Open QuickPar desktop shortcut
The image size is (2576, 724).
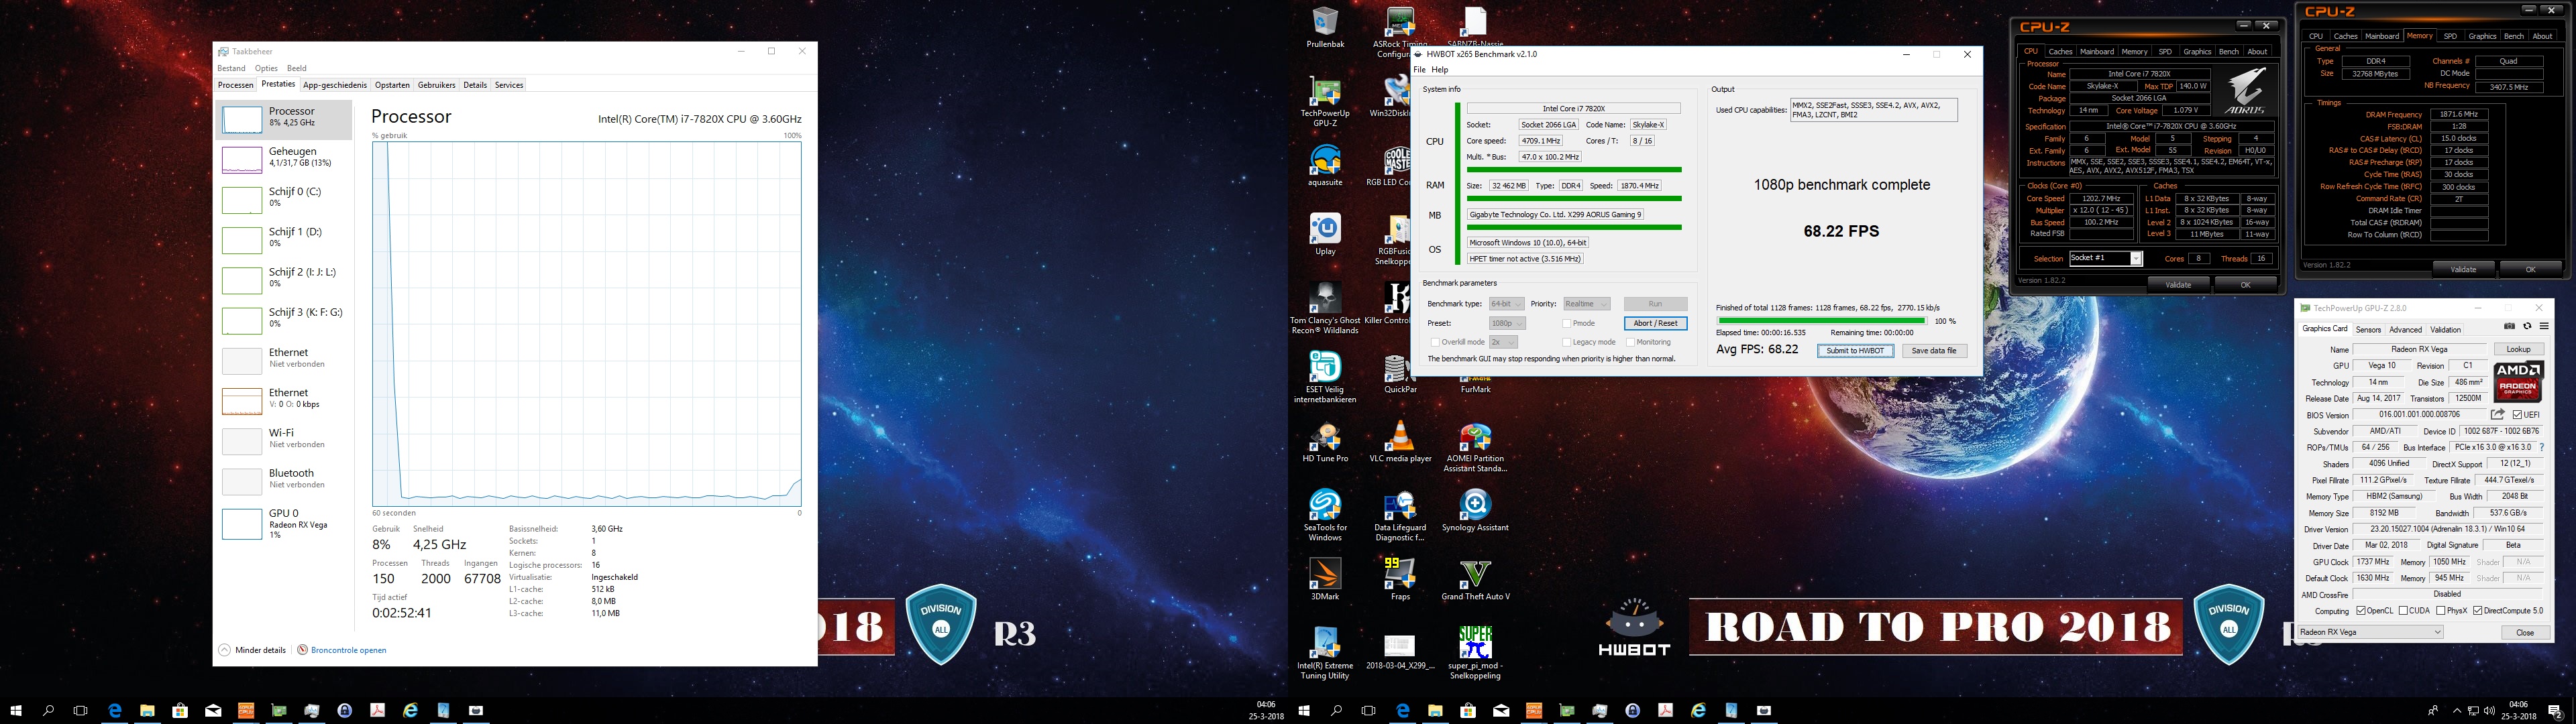point(1400,375)
